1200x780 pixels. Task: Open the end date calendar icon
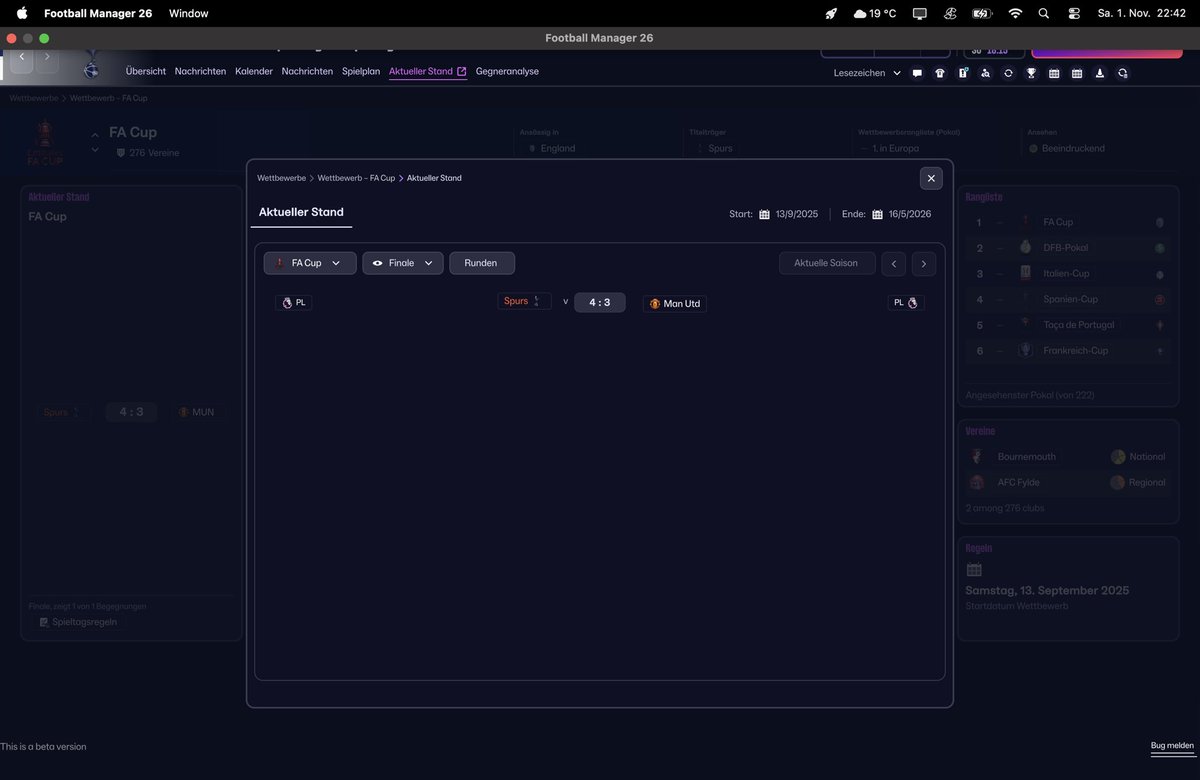click(877, 214)
